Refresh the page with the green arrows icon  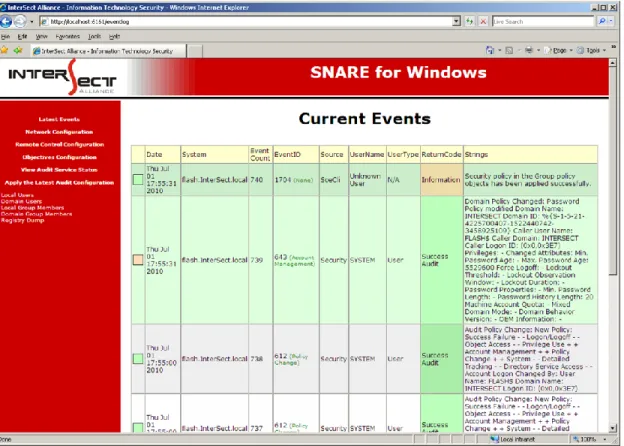[470, 21]
